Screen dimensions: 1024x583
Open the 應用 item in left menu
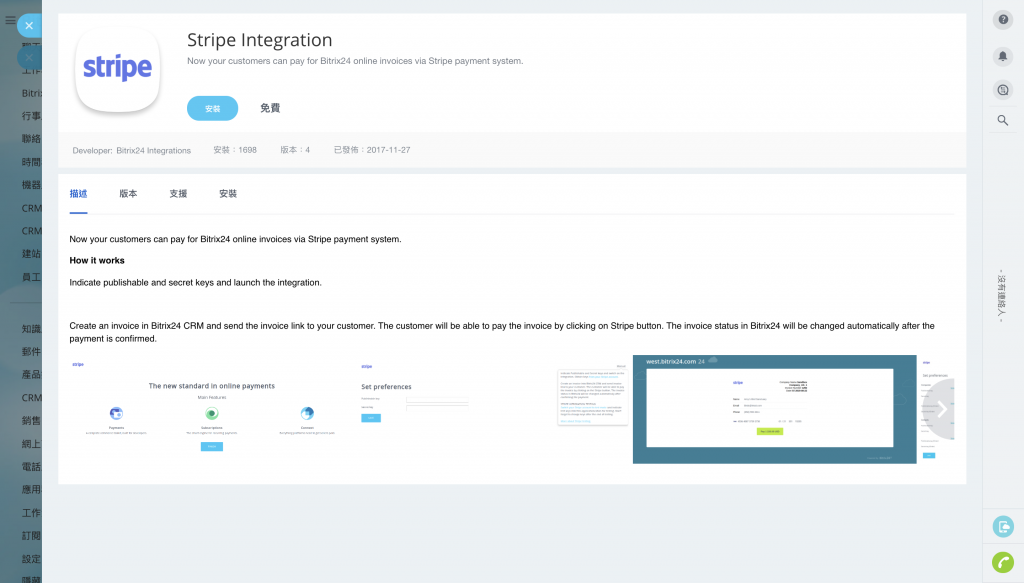coord(31,490)
